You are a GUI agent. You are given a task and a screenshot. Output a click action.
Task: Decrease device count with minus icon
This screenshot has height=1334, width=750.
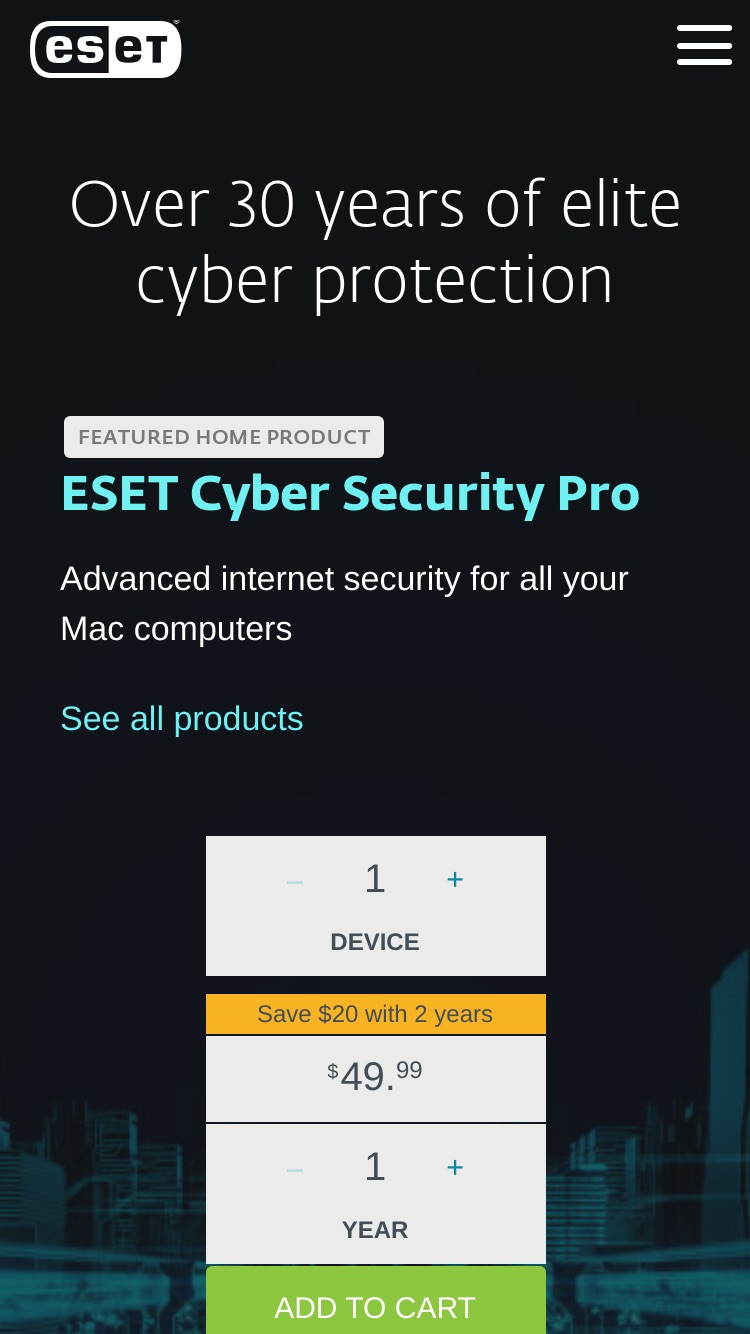(295, 881)
